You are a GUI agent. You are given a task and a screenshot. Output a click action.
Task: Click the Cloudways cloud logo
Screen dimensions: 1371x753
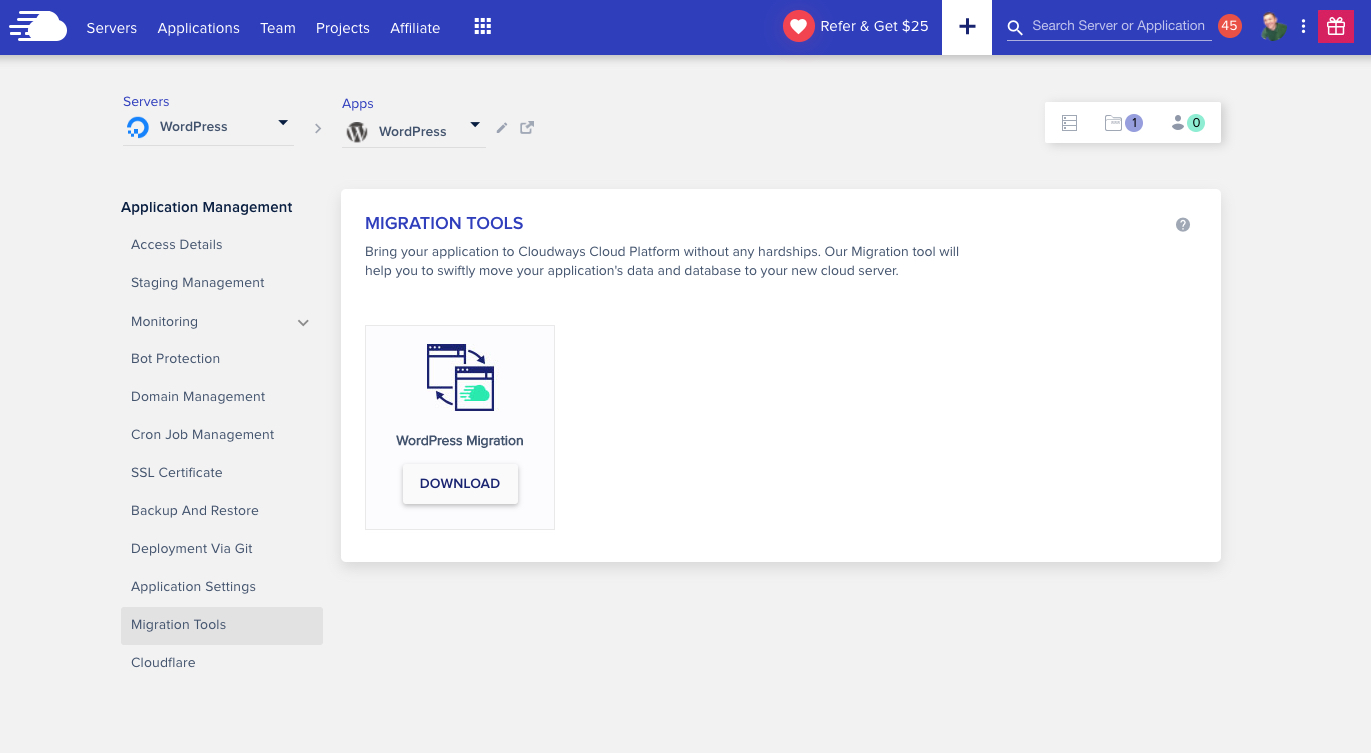click(38, 26)
